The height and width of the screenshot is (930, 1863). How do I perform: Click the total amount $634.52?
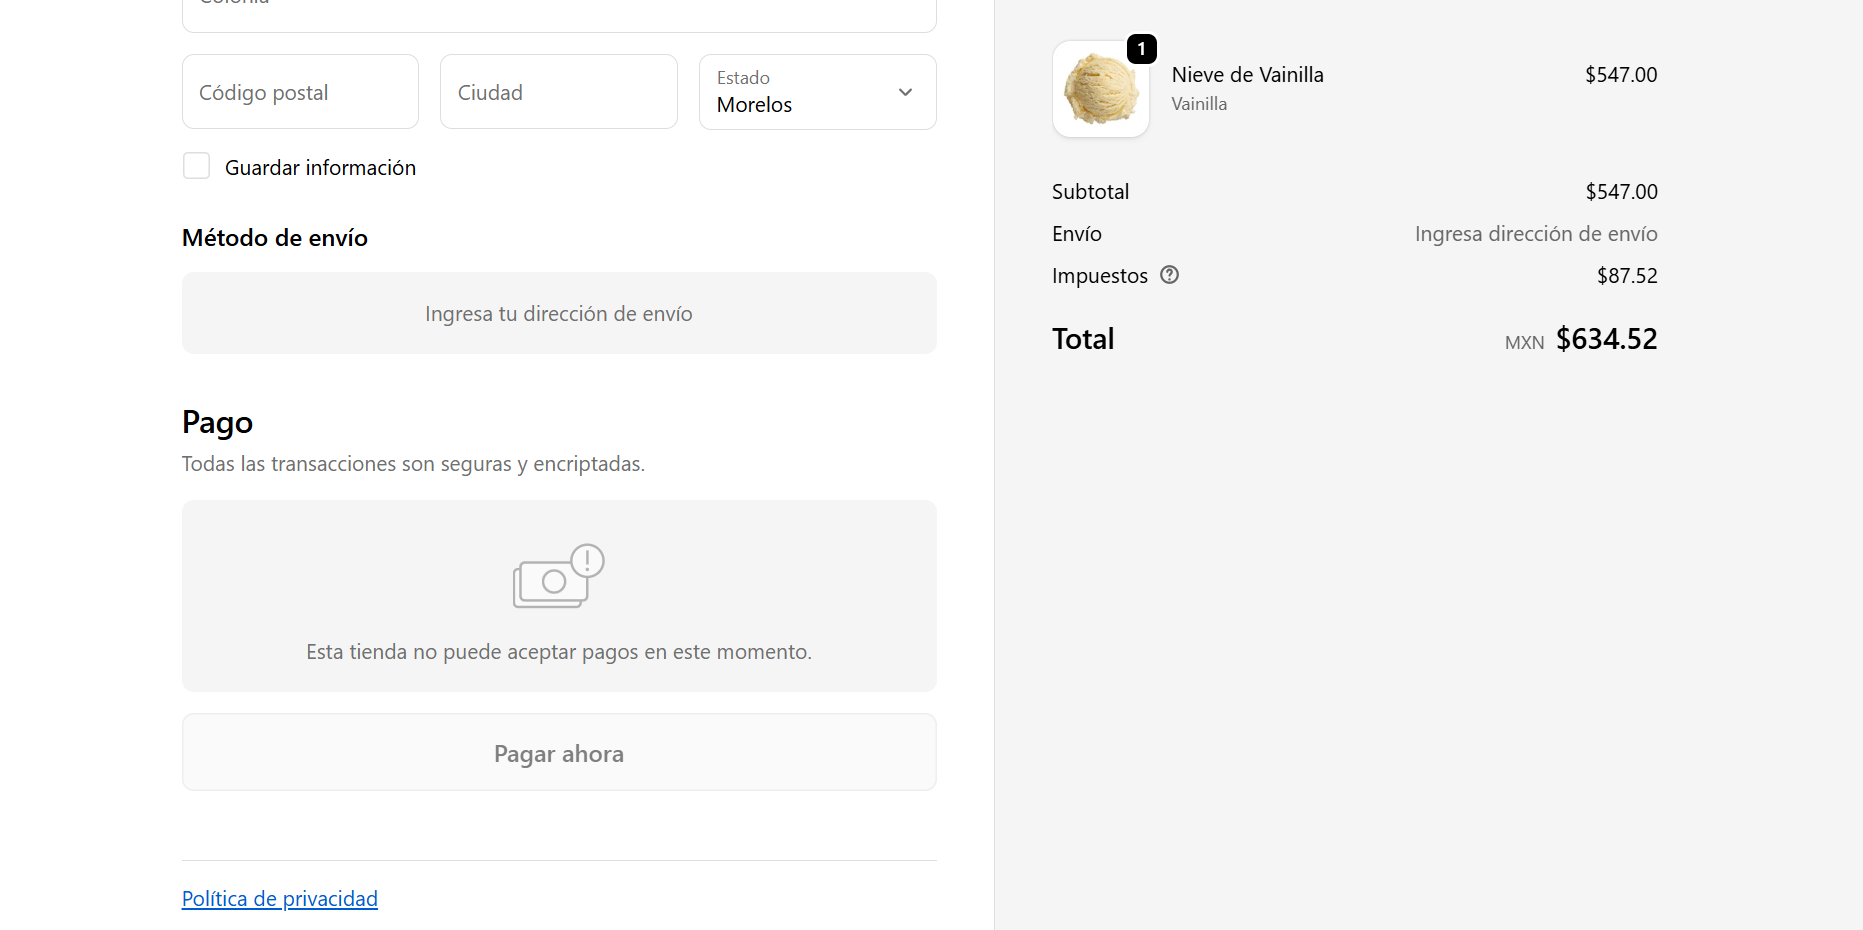point(1606,339)
